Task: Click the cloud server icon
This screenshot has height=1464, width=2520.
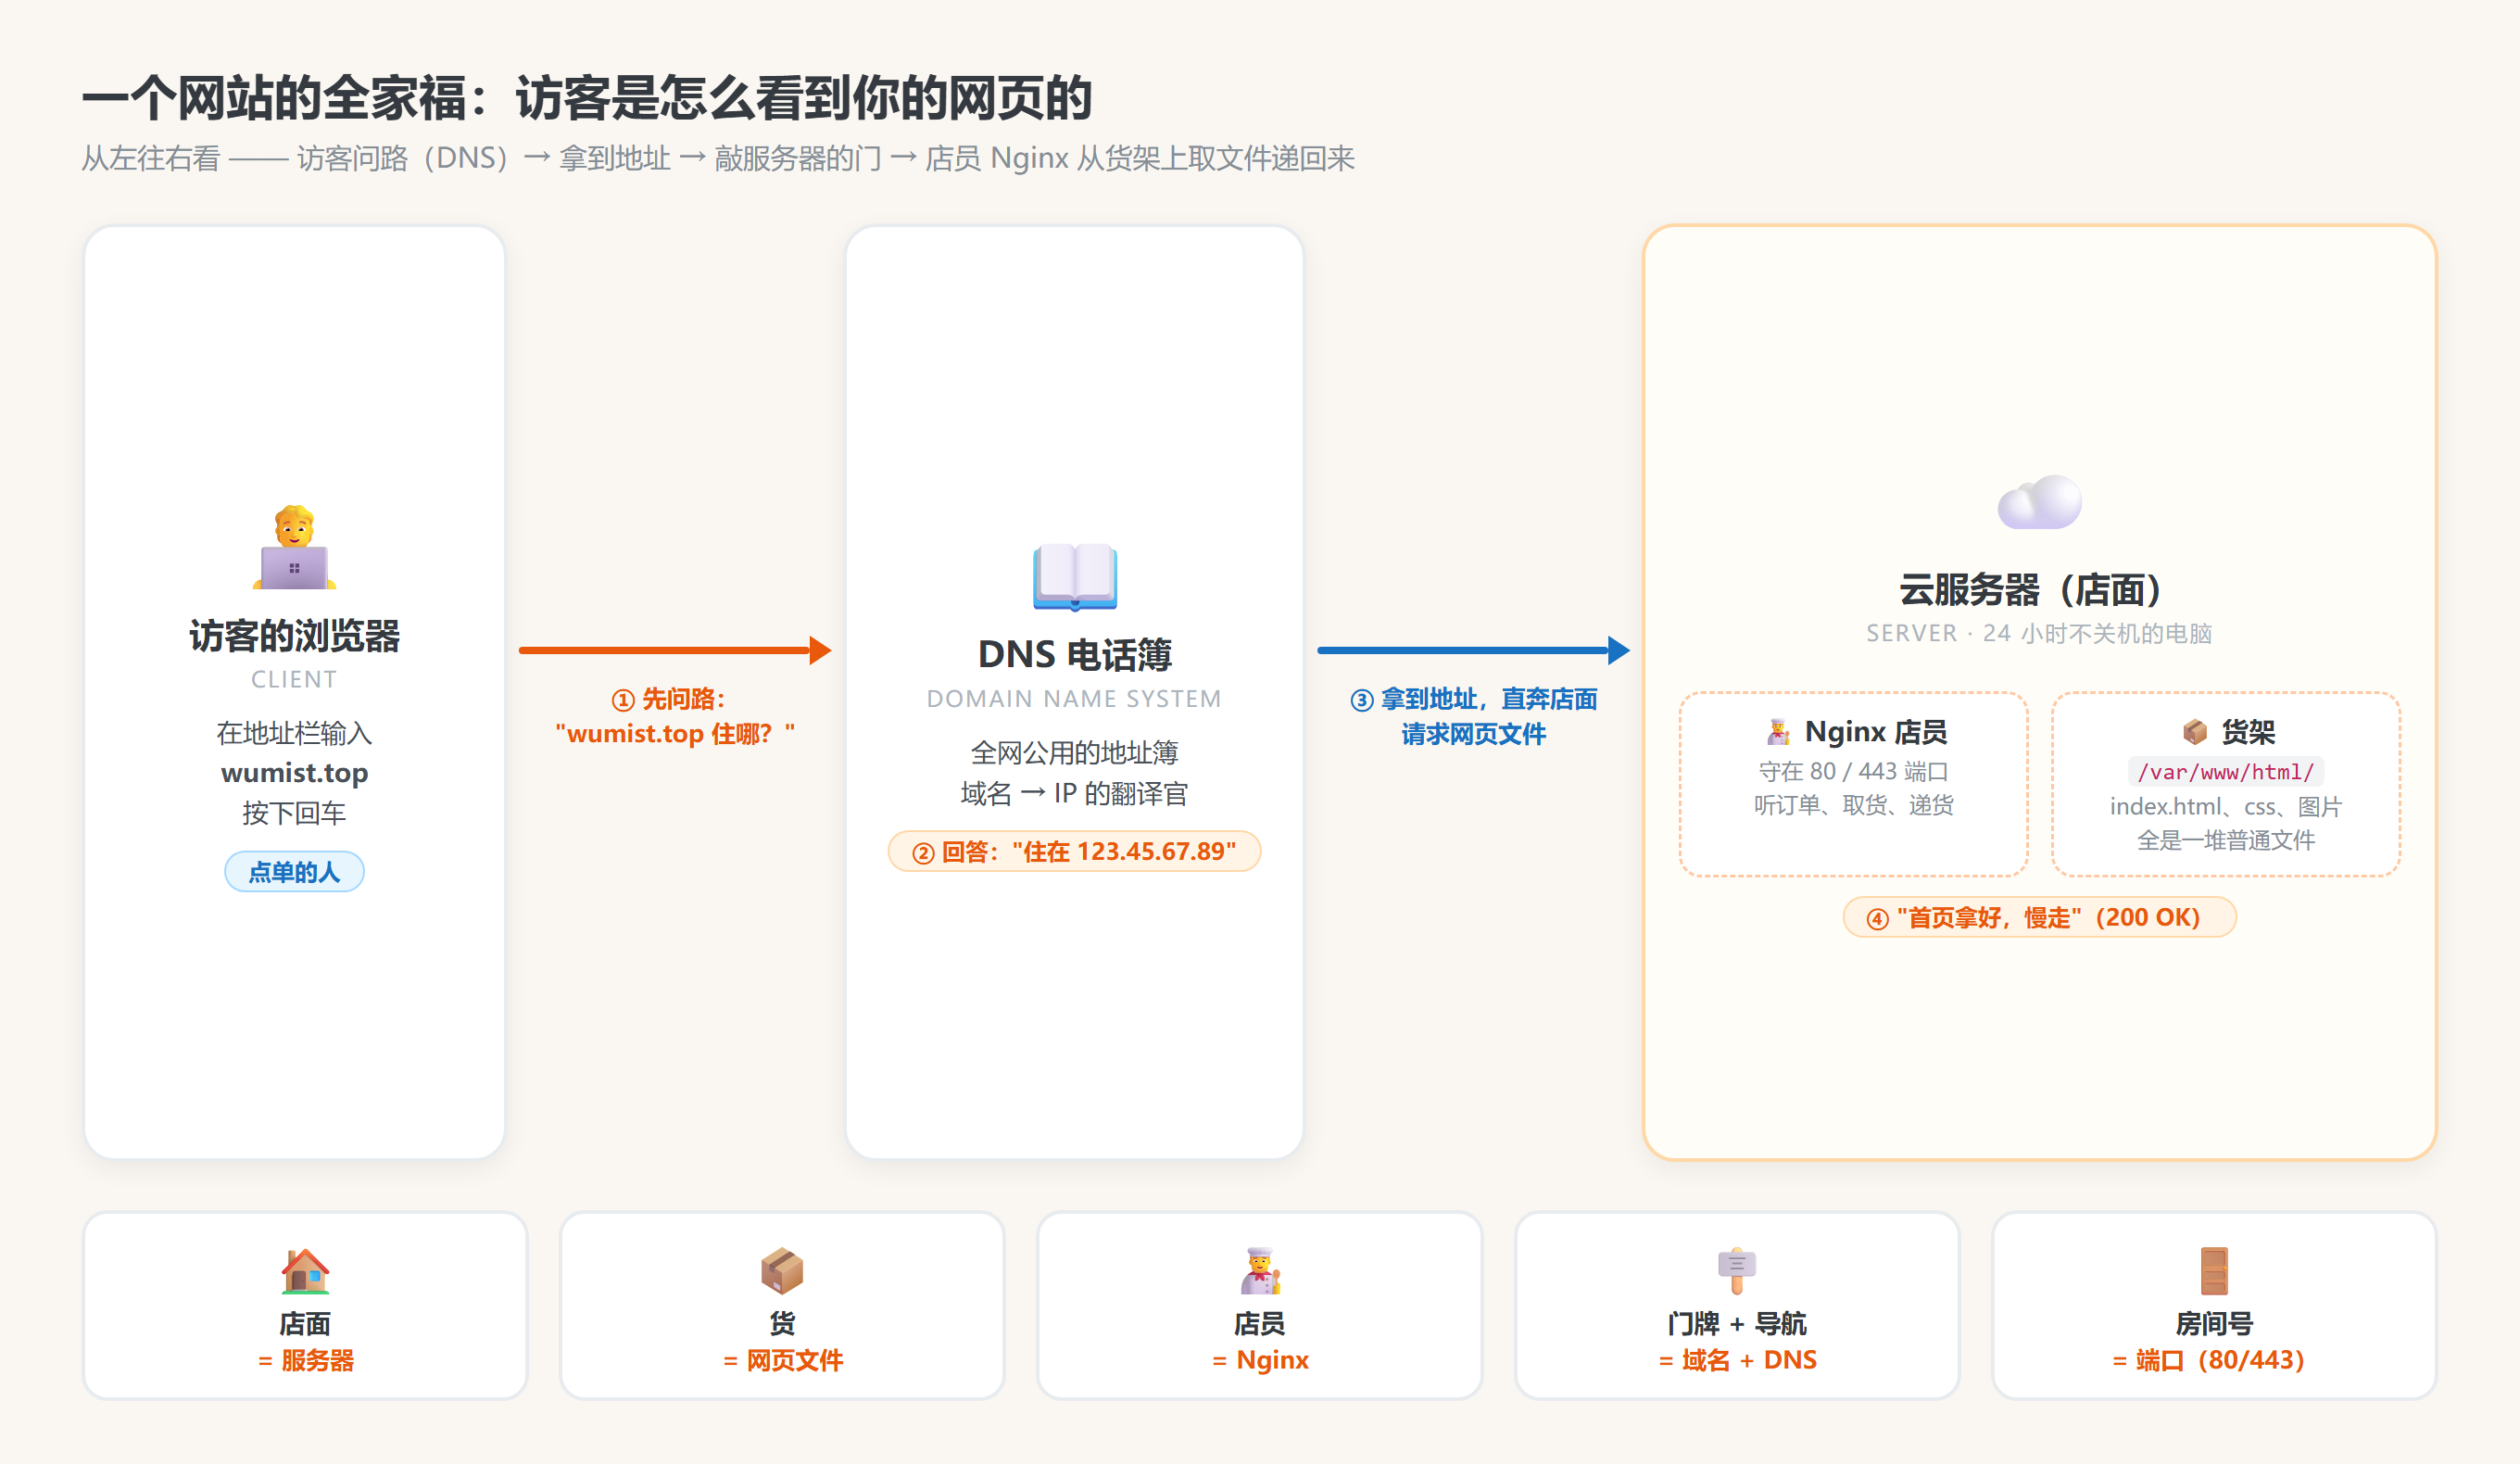Action: (x=2039, y=502)
